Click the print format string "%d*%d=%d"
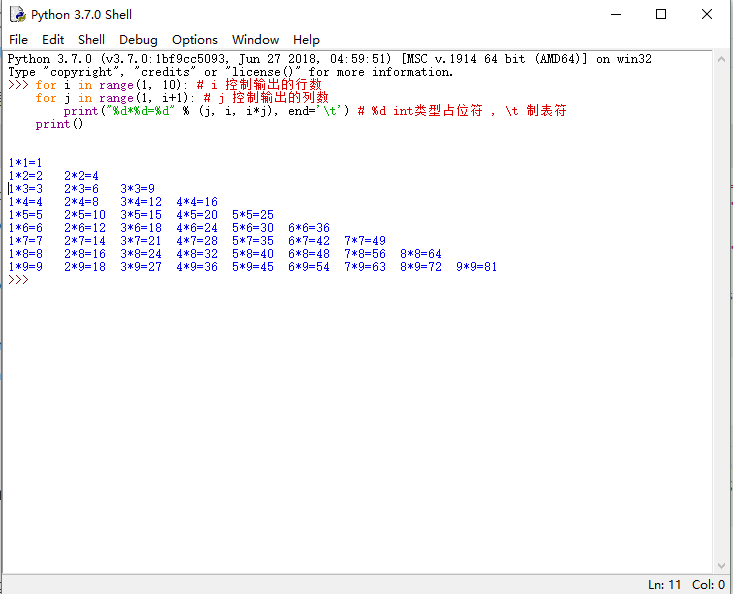Screen dimensions: 733x594 pos(141,111)
